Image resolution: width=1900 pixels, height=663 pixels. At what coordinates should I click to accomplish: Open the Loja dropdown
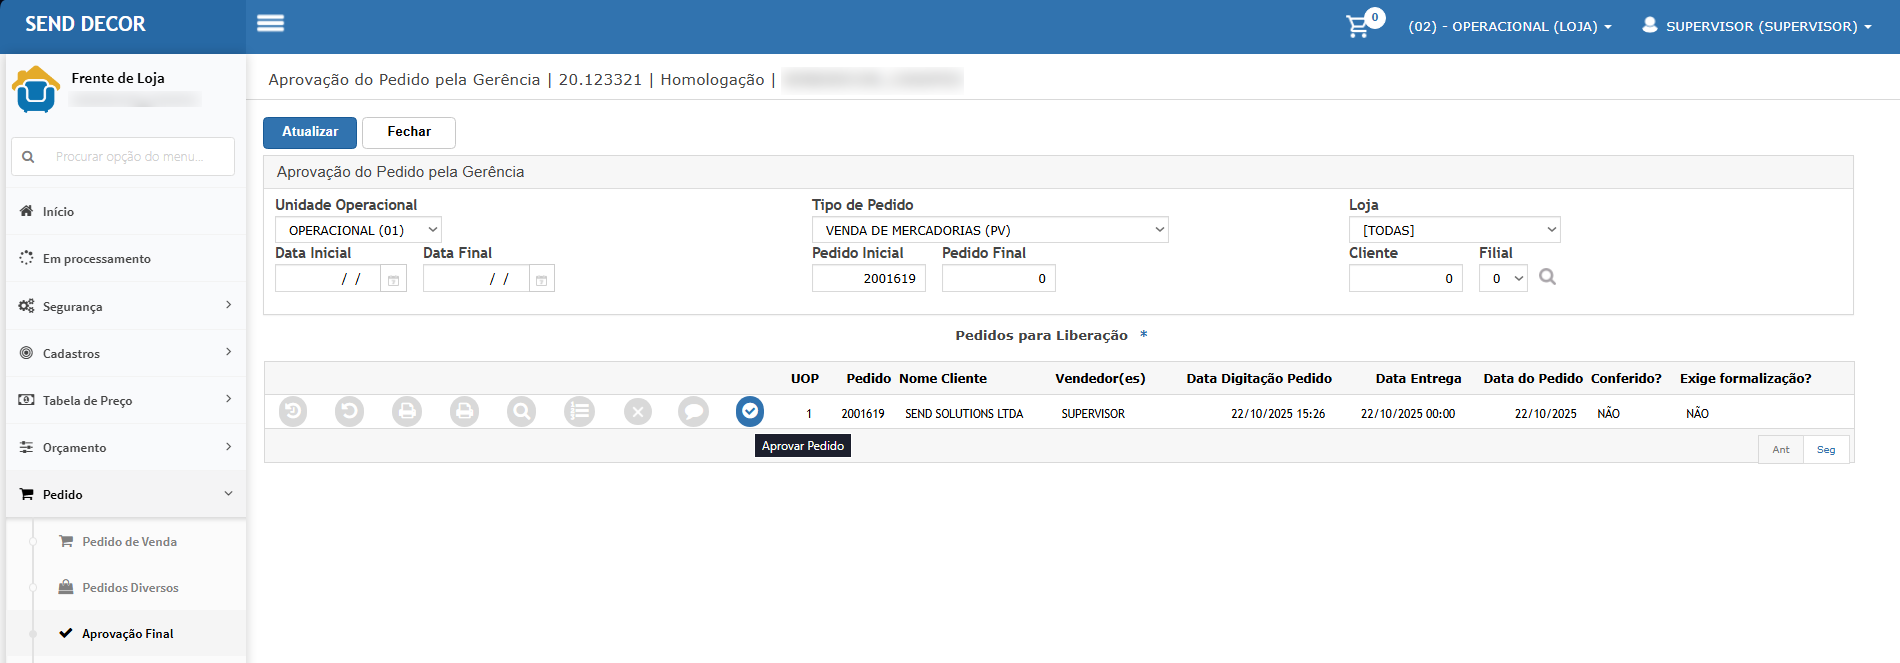[1454, 230]
